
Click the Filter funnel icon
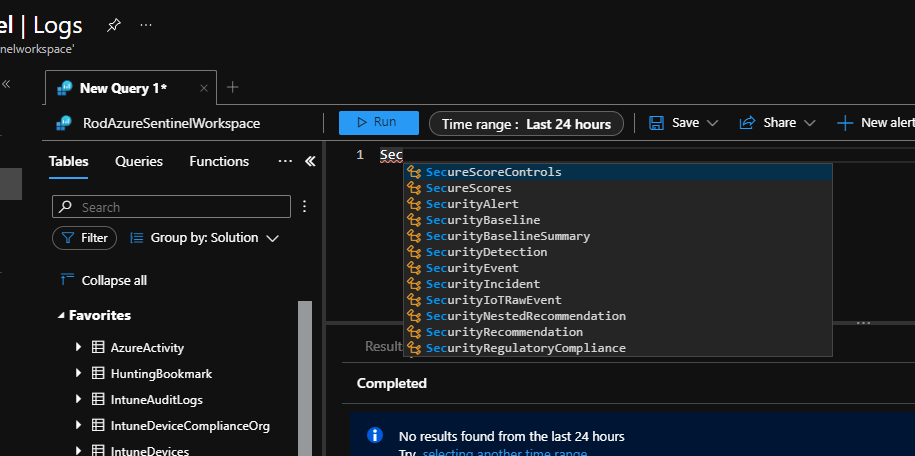[68, 238]
